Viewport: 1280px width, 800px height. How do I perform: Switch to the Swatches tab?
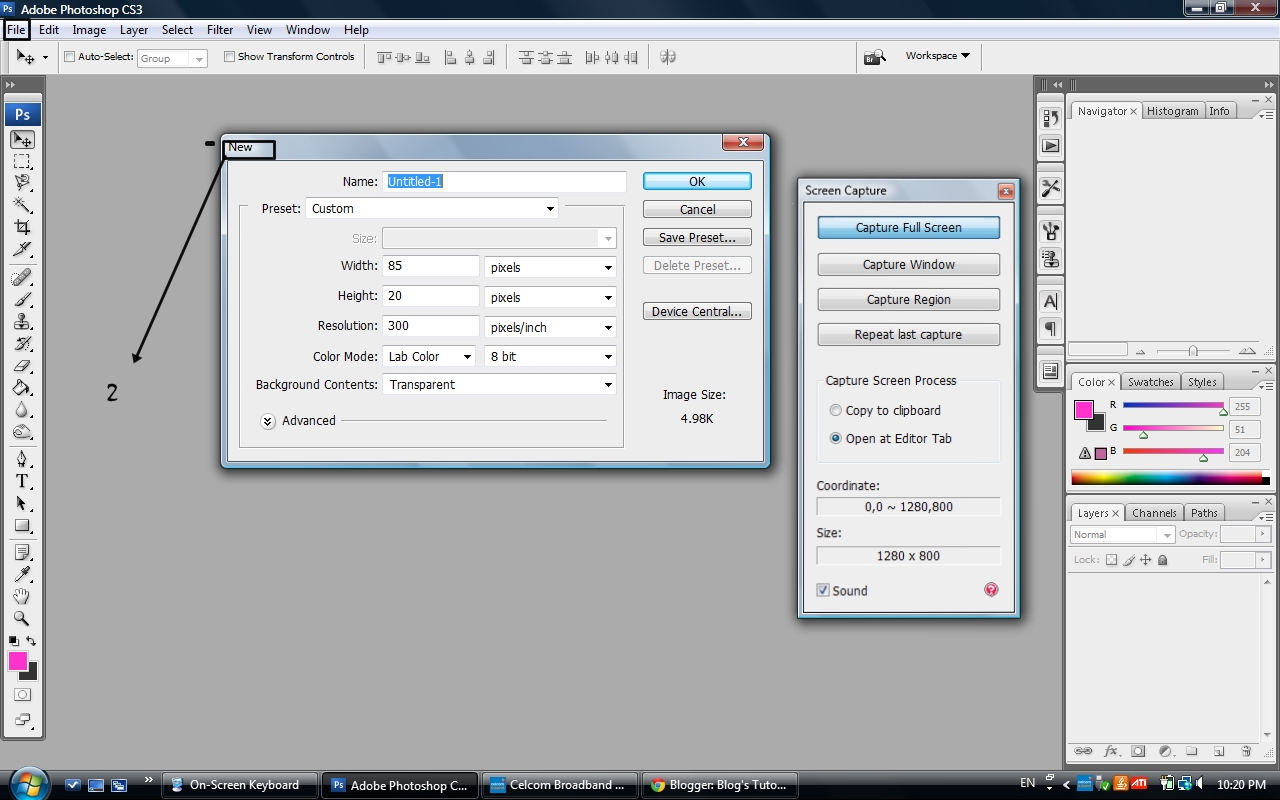coord(1150,382)
